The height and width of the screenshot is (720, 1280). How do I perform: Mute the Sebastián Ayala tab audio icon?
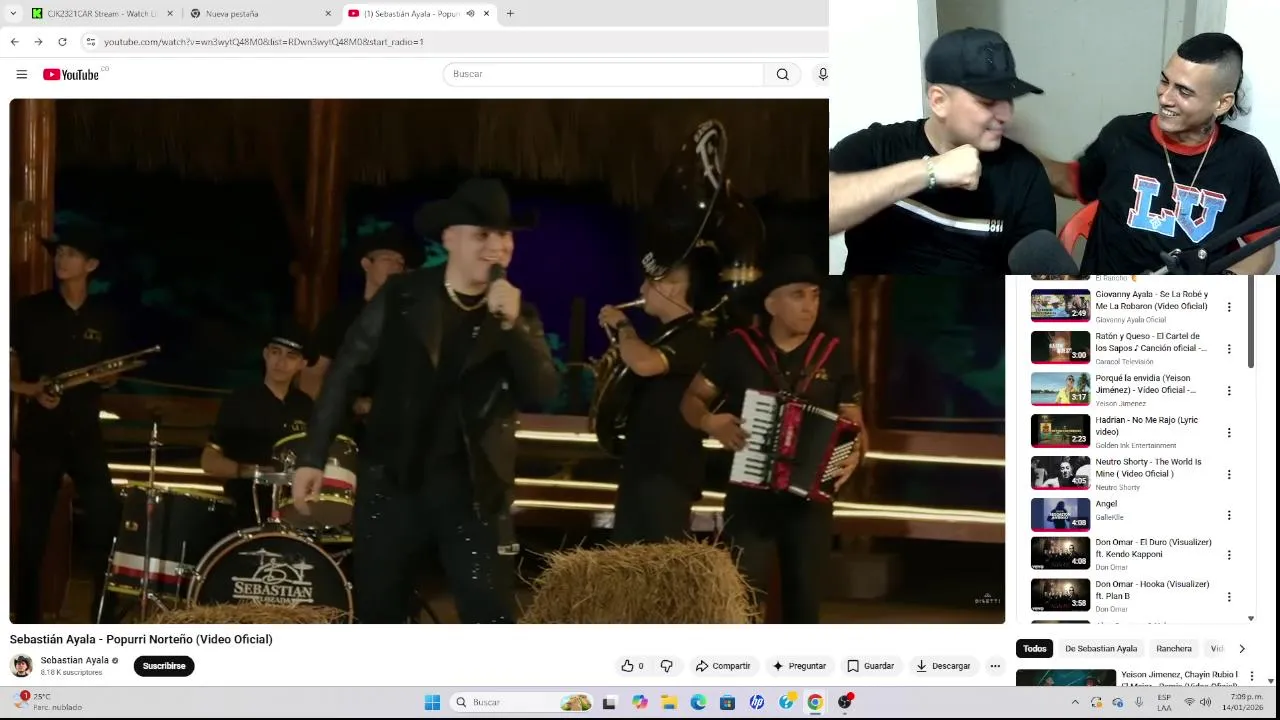pos(471,13)
